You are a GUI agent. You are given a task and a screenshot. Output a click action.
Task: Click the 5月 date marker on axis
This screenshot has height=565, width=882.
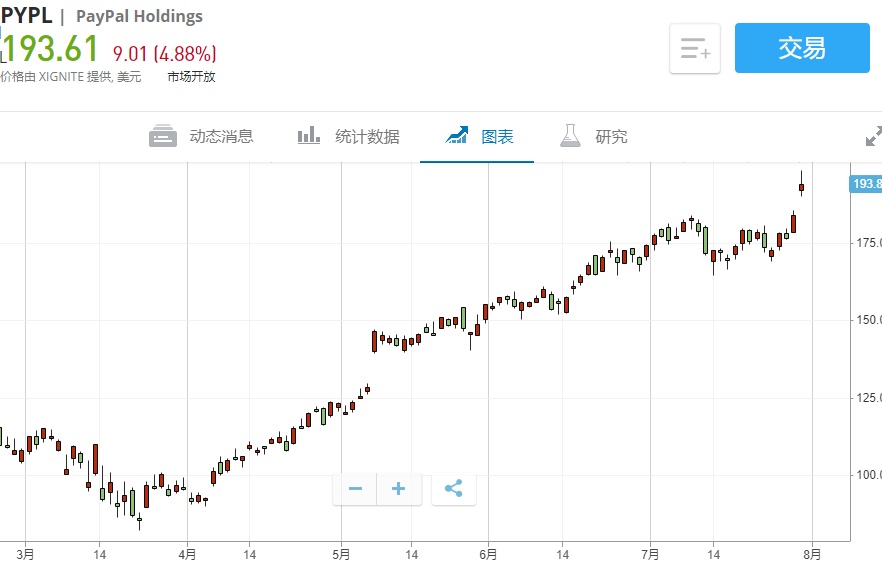coord(342,553)
